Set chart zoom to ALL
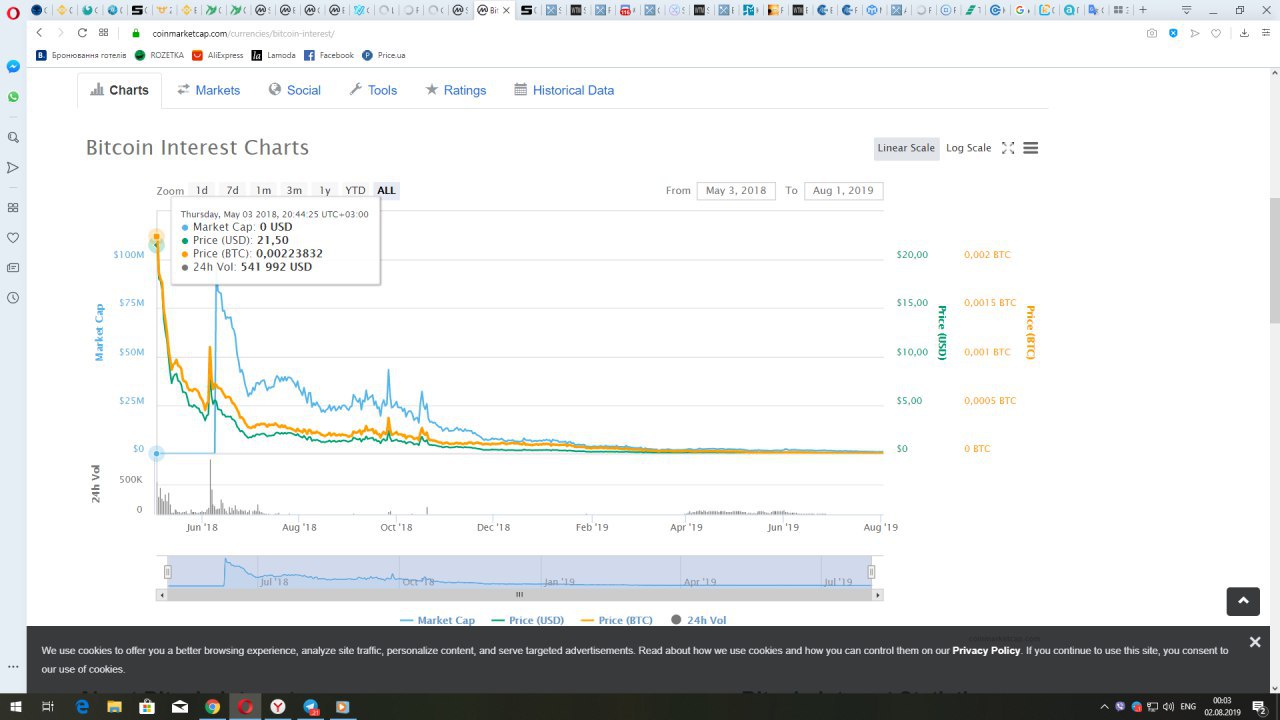The image size is (1280, 720). pyautogui.click(x=386, y=190)
